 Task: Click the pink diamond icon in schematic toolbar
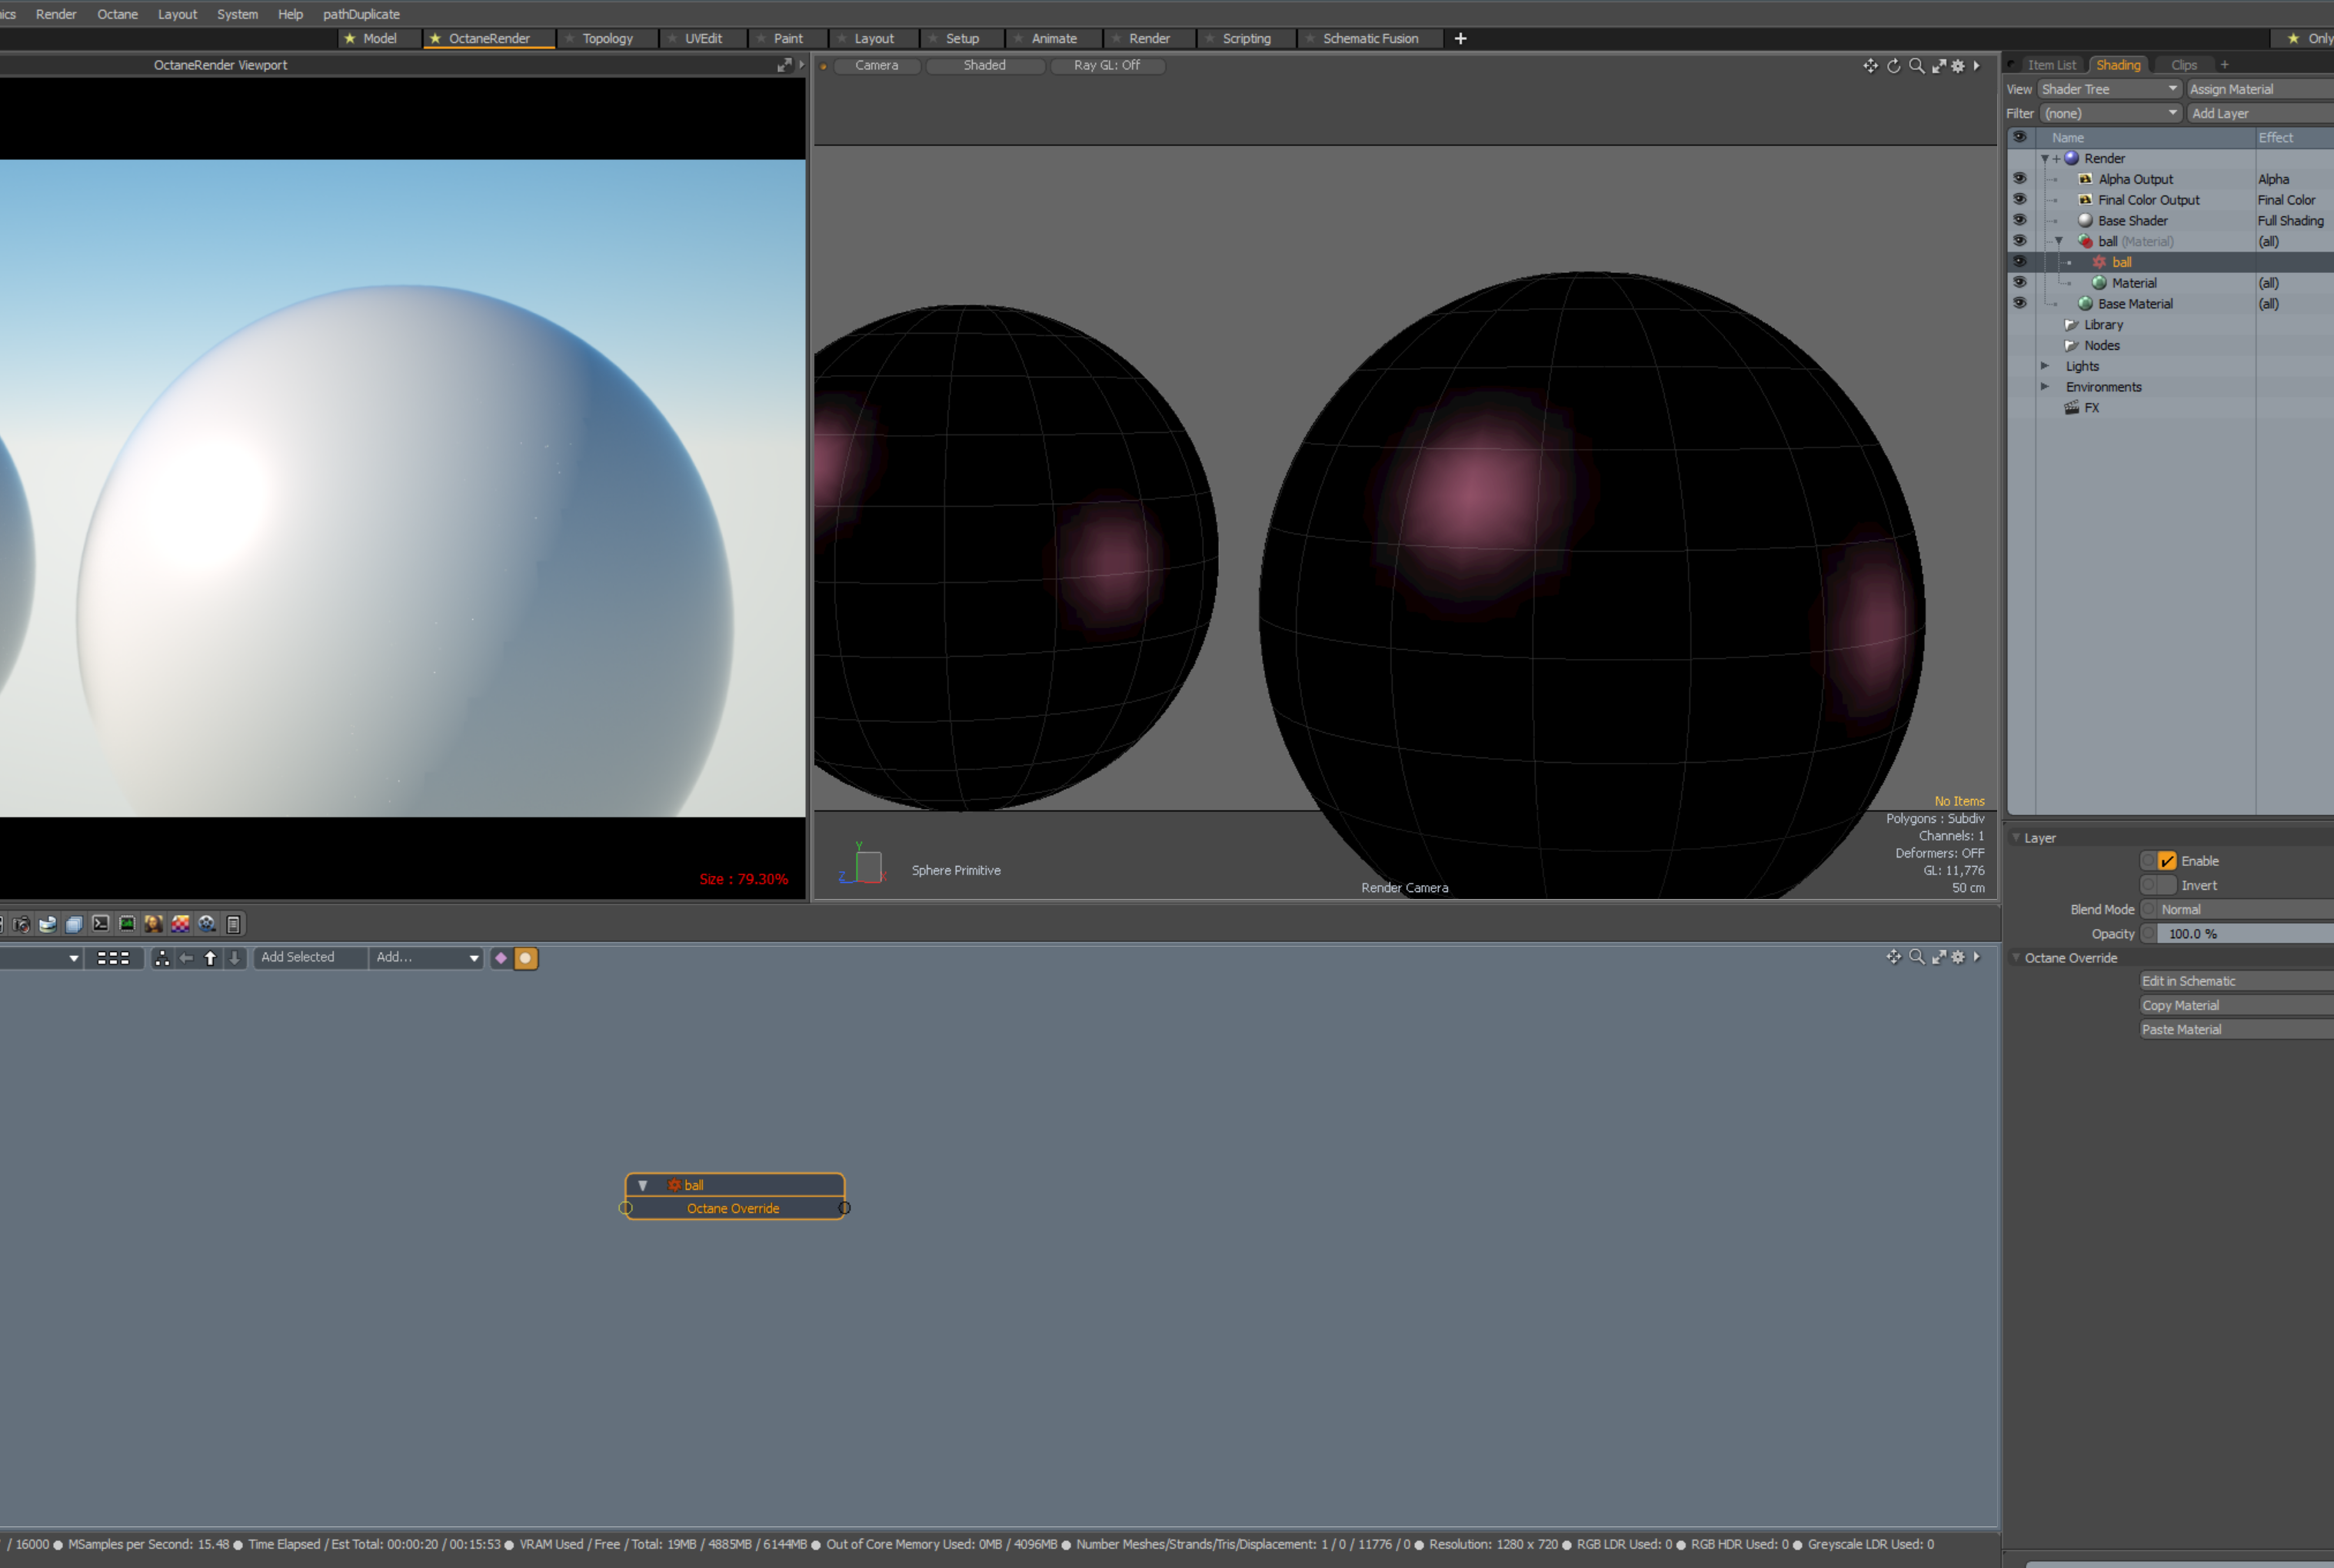[501, 958]
